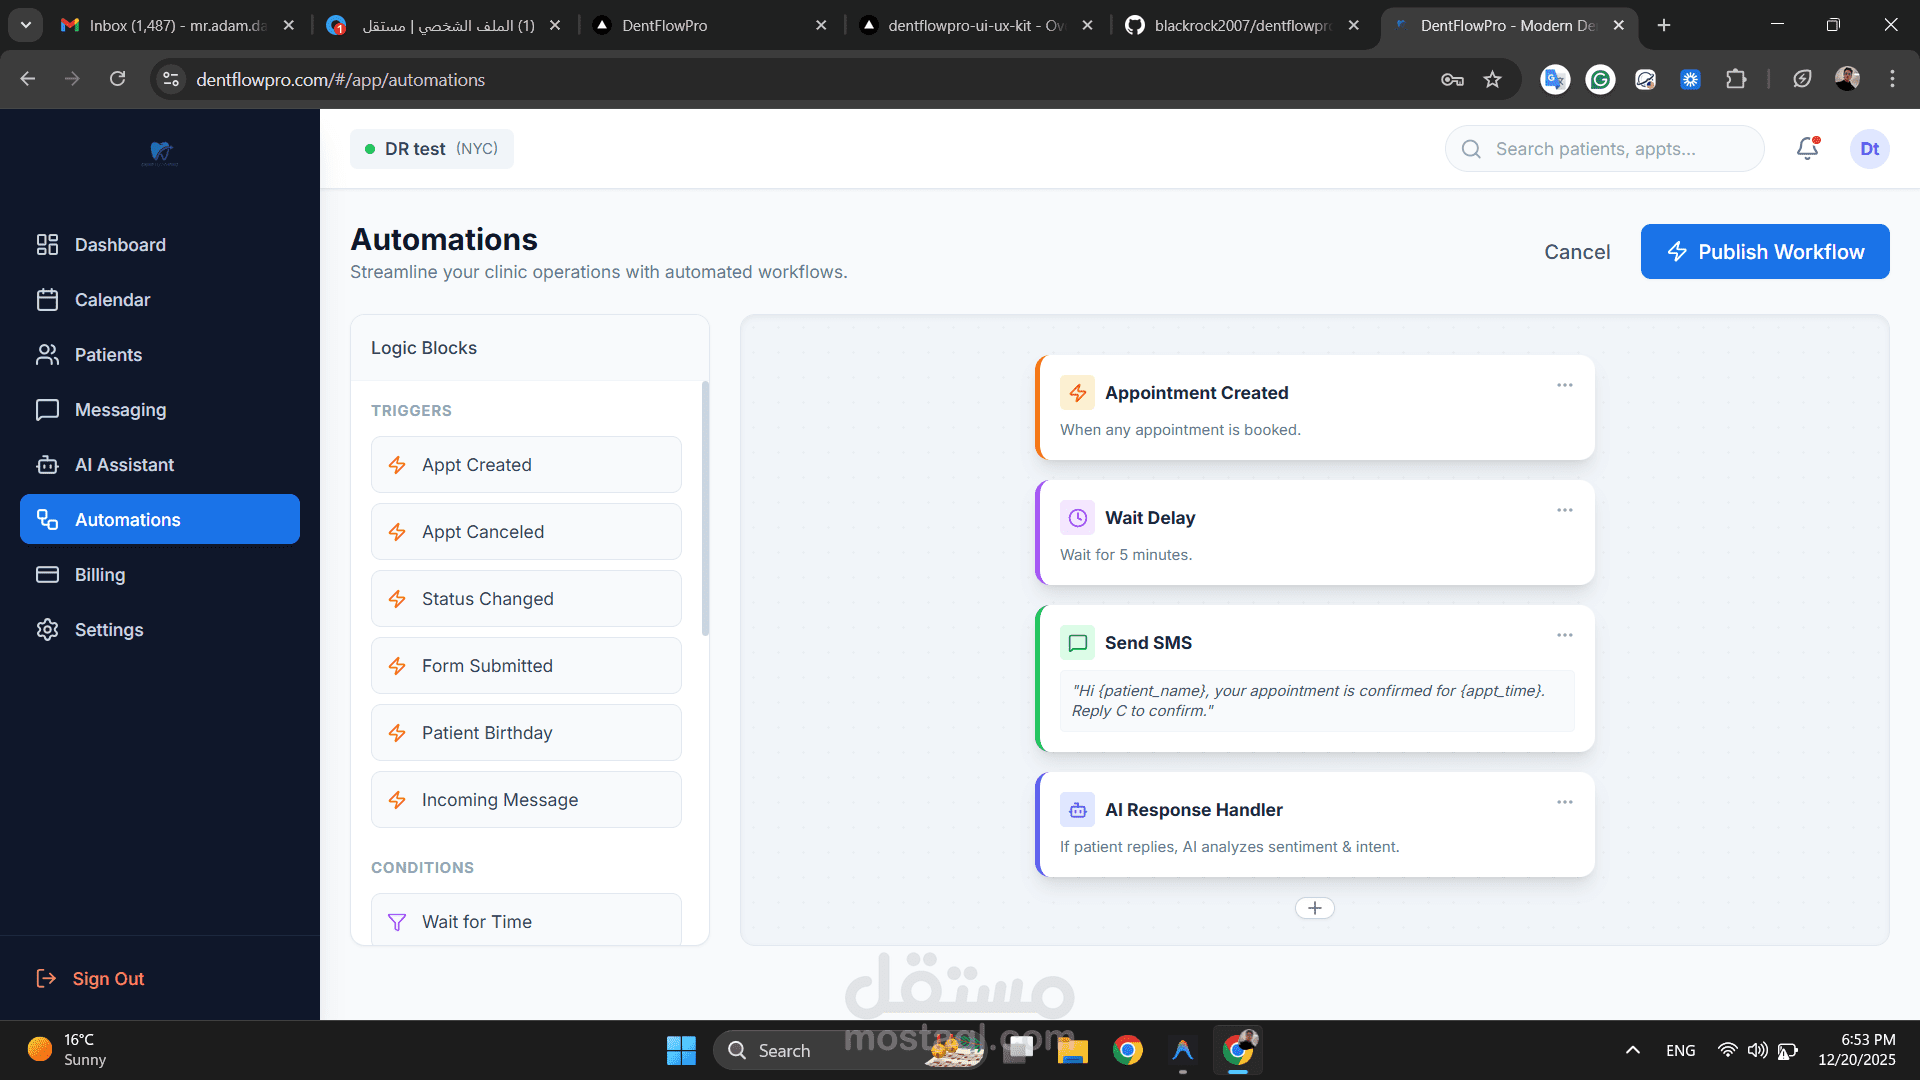
Task: Click the Logic Blocks panel scrollbar
Action: (705, 508)
